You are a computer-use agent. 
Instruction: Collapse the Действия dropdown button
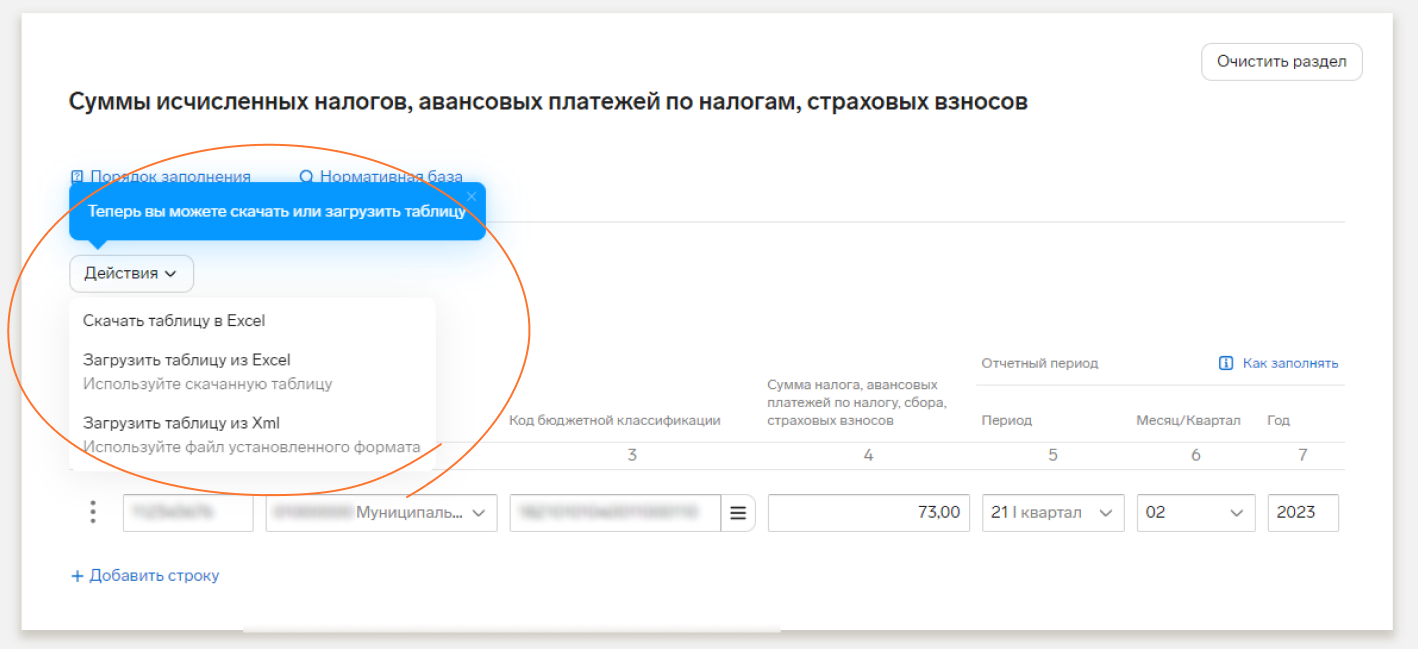[x=131, y=273]
